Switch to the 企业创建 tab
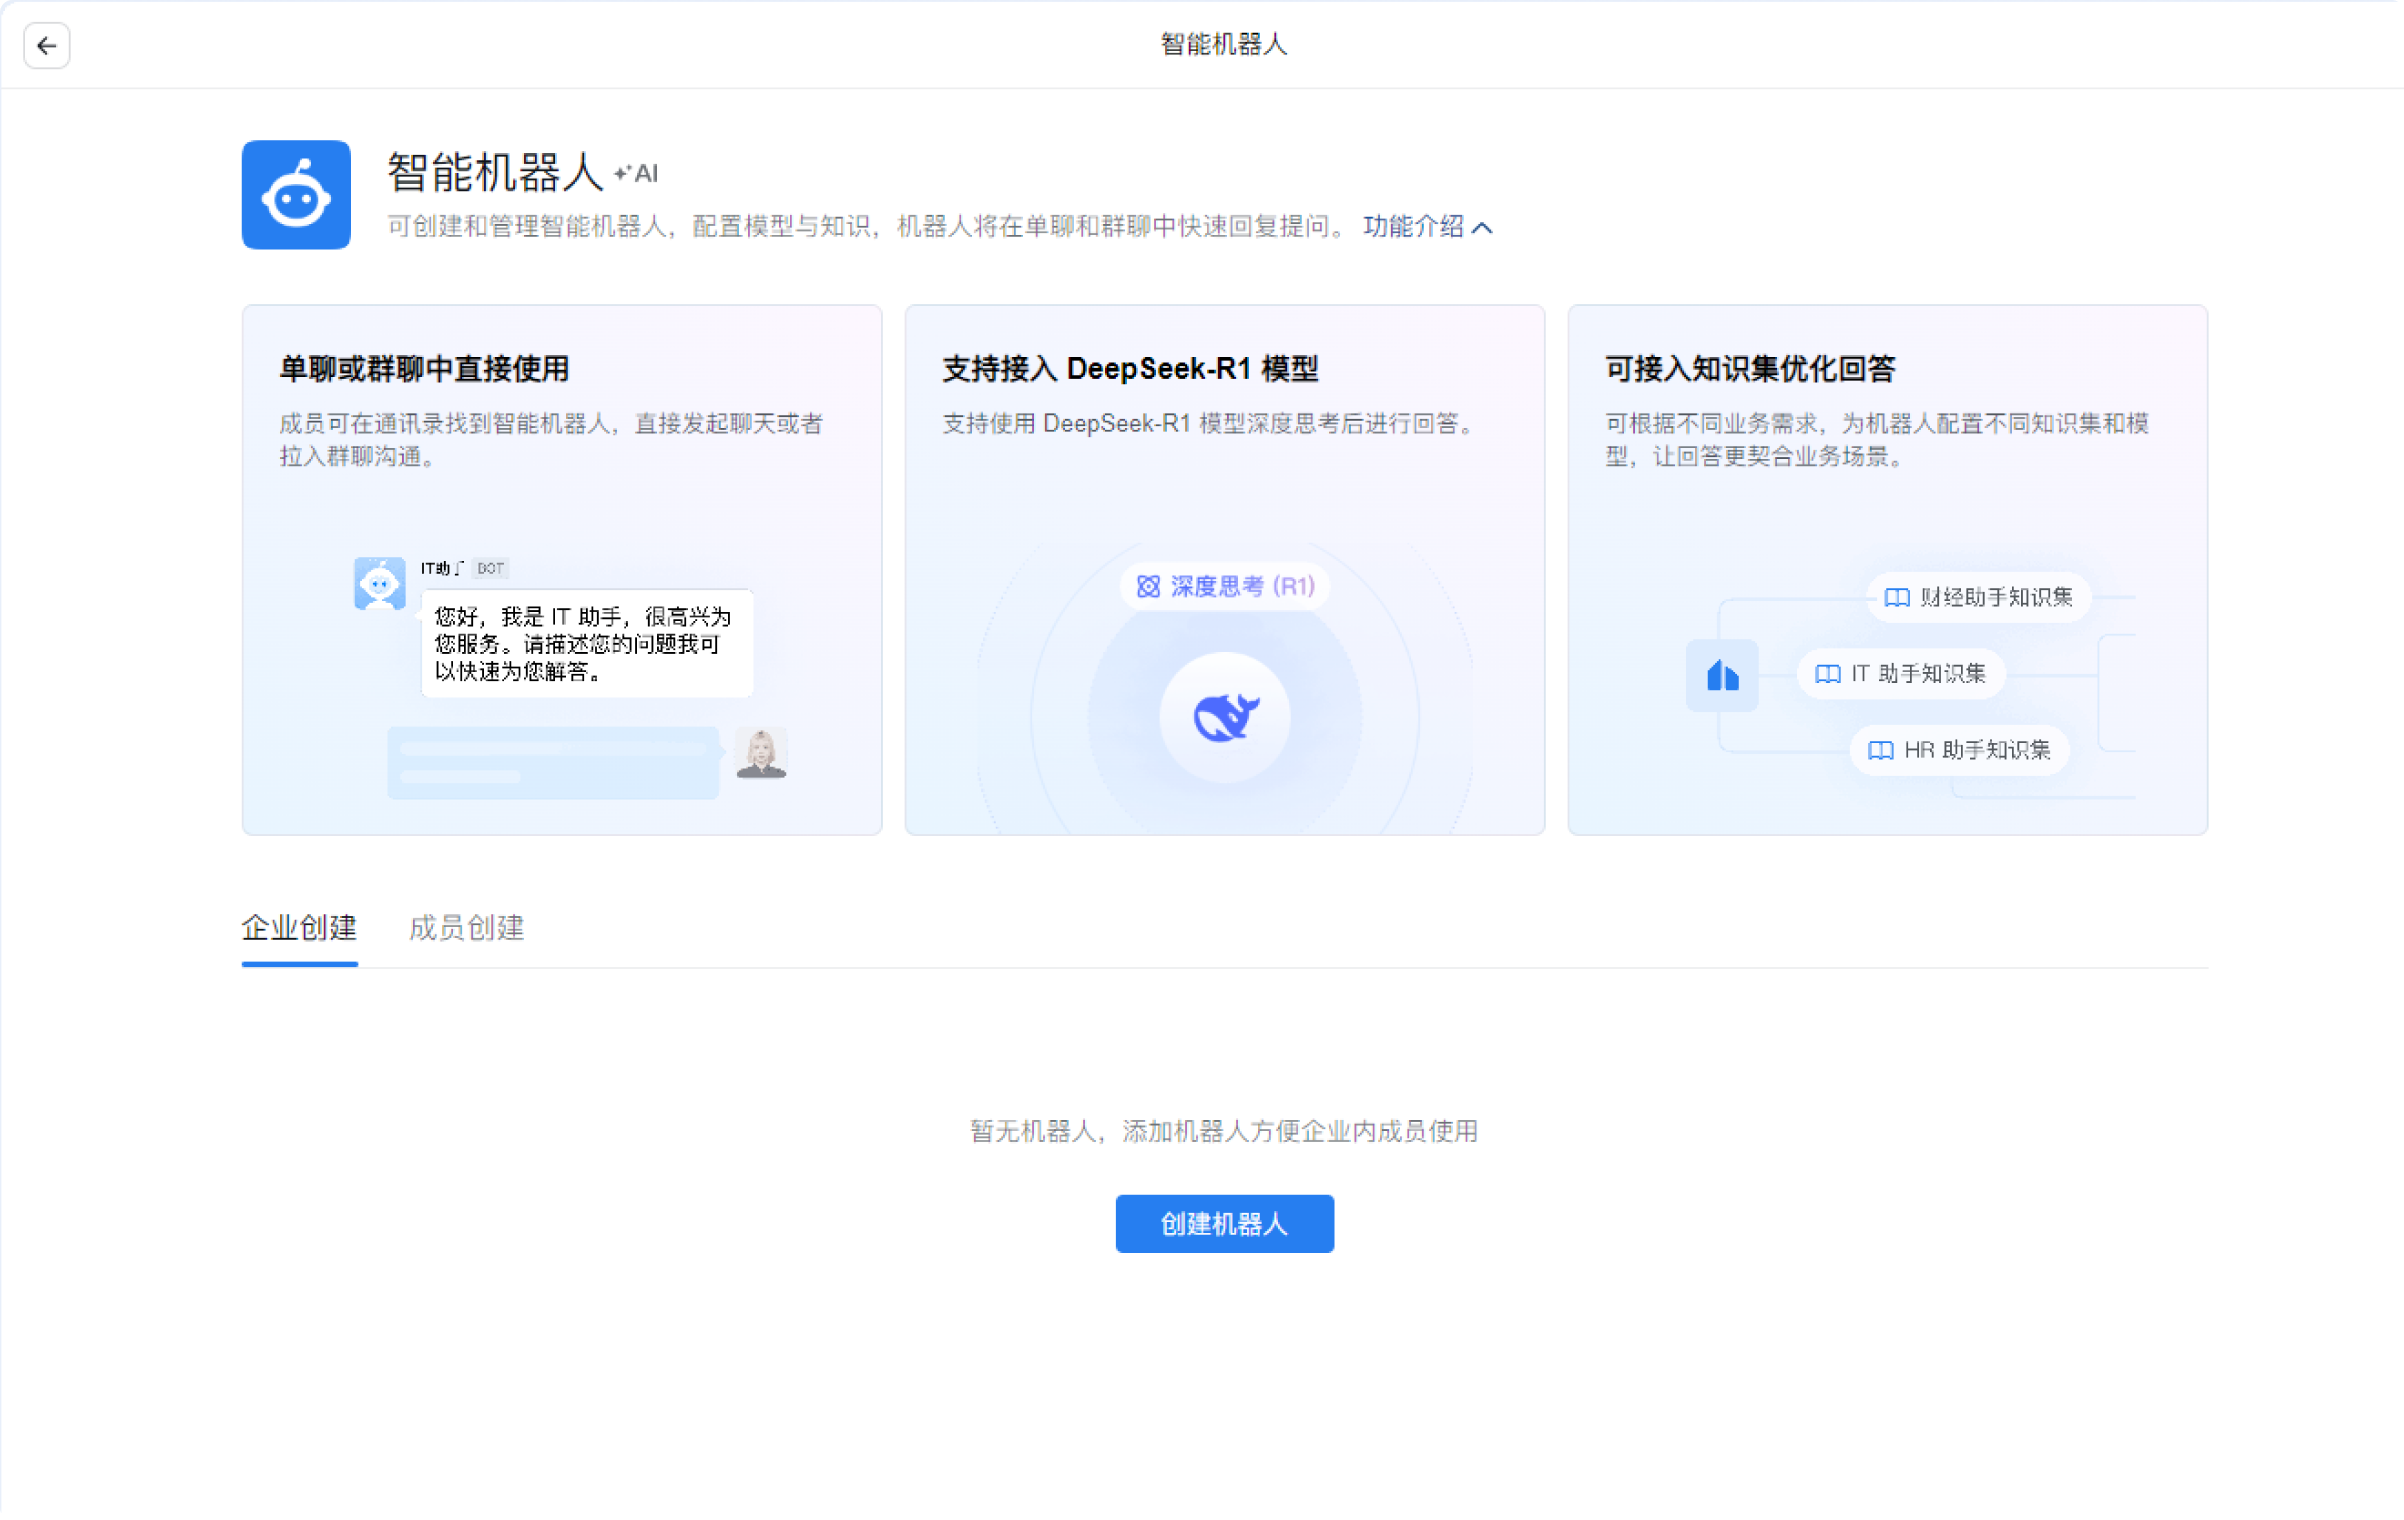This screenshot has width=2404, height=1520. point(299,928)
